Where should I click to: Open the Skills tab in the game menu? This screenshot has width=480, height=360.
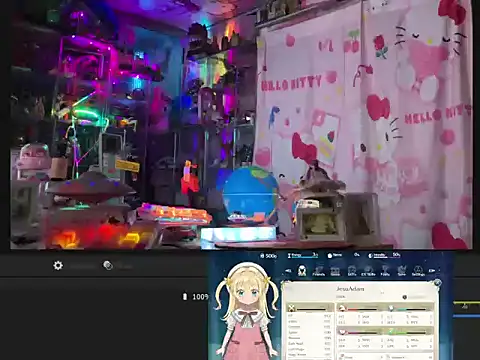pos(352,271)
